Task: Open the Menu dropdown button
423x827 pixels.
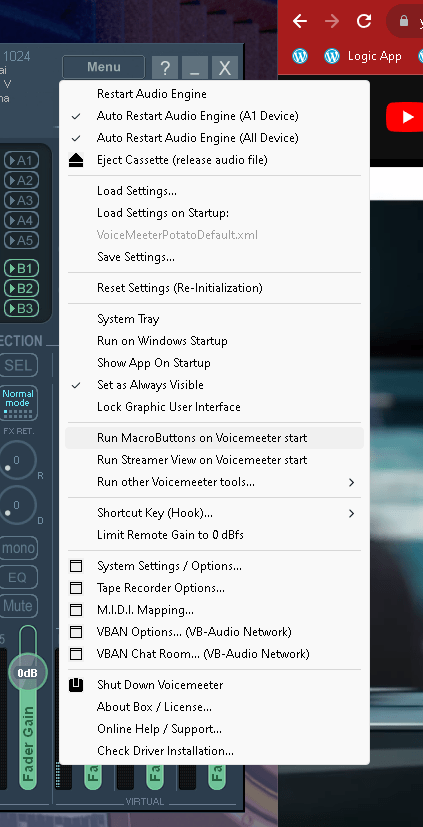Action: click(x=103, y=67)
